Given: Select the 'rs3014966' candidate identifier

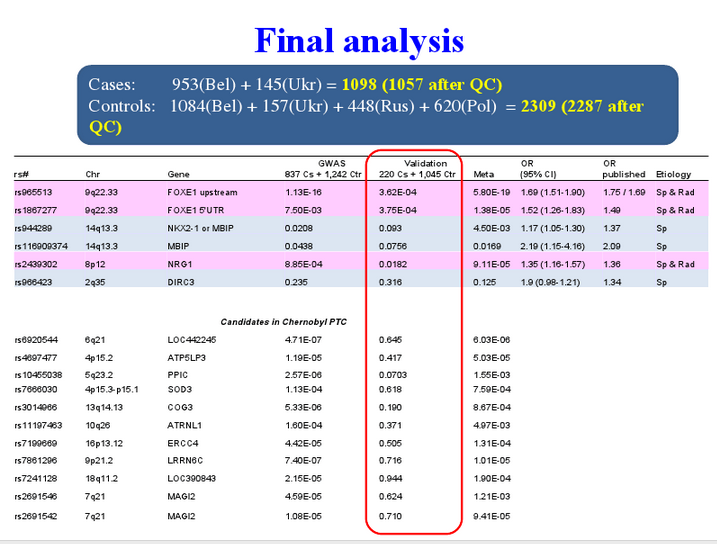Looking at the screenshot, I should 36,408.
